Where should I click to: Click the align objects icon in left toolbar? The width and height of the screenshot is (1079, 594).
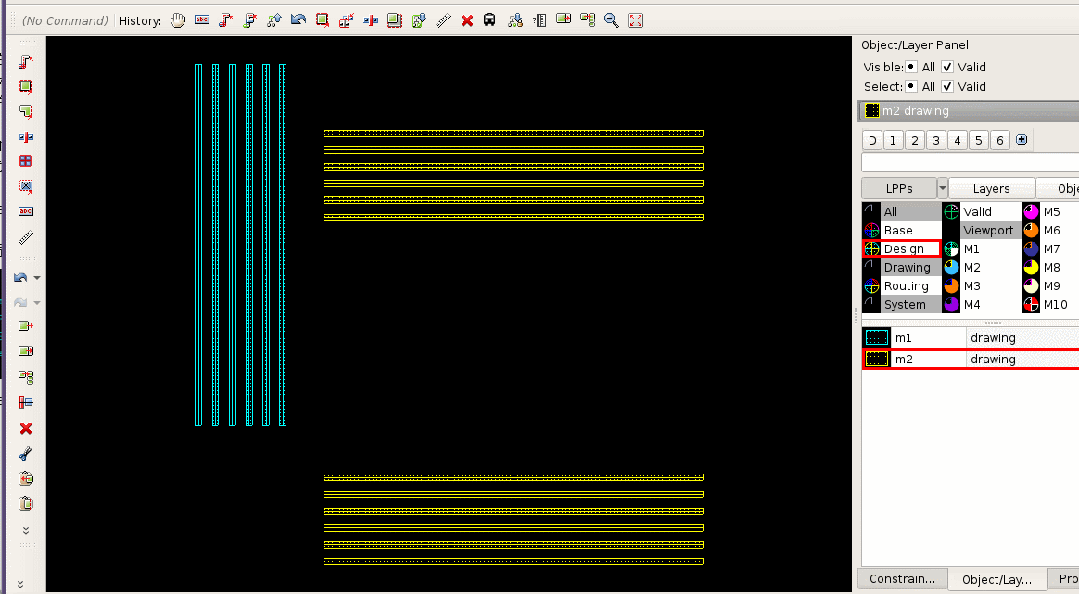coord(25,403)
